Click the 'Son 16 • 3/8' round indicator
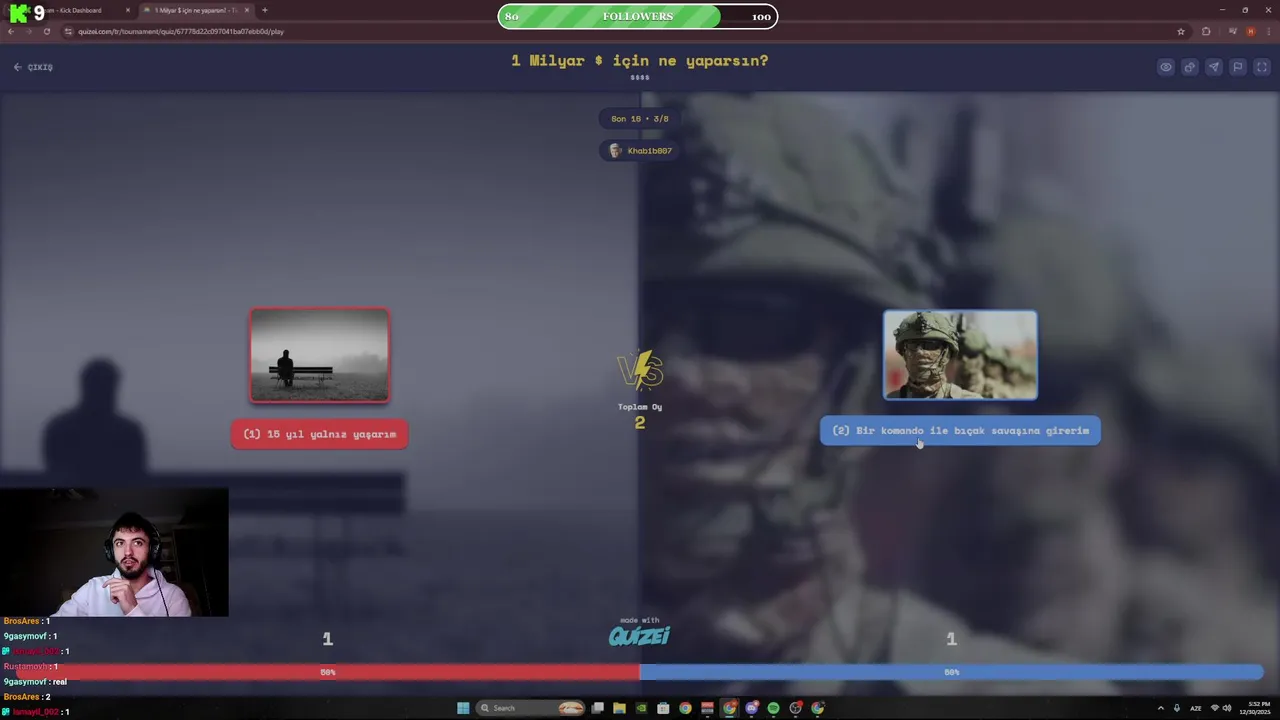 click(640, 119)
